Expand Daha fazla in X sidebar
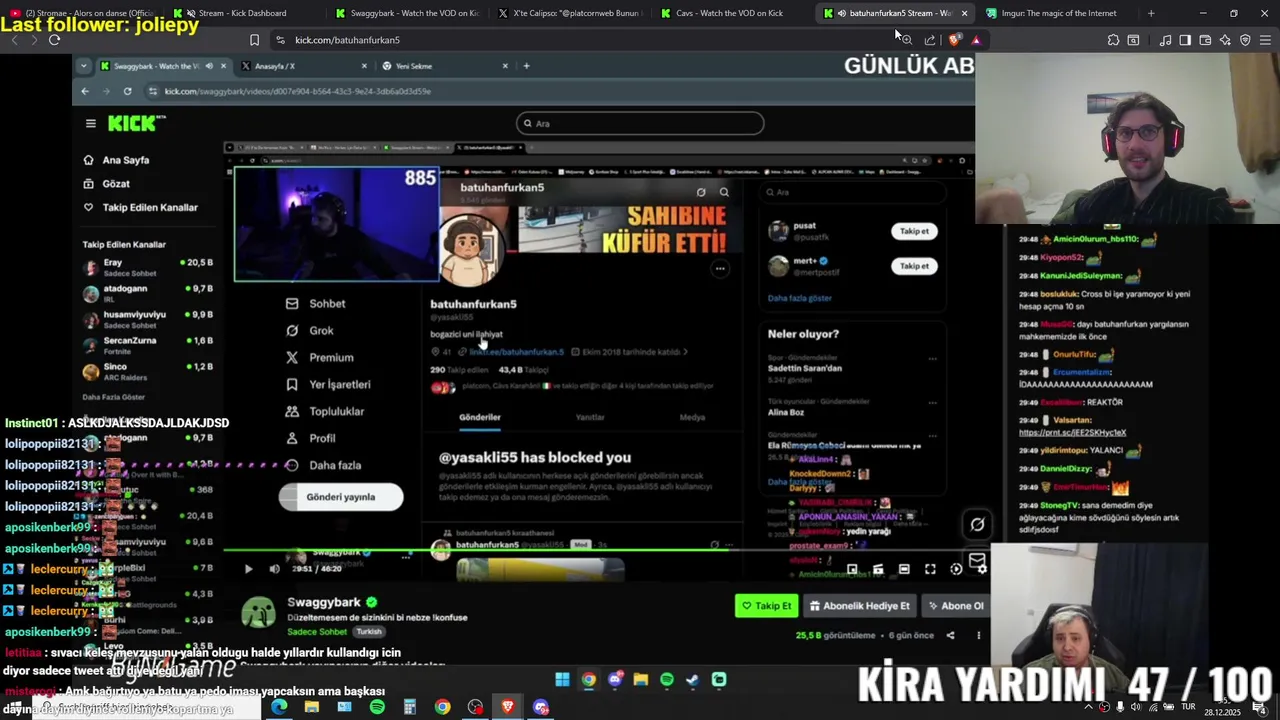 point(322,466)
